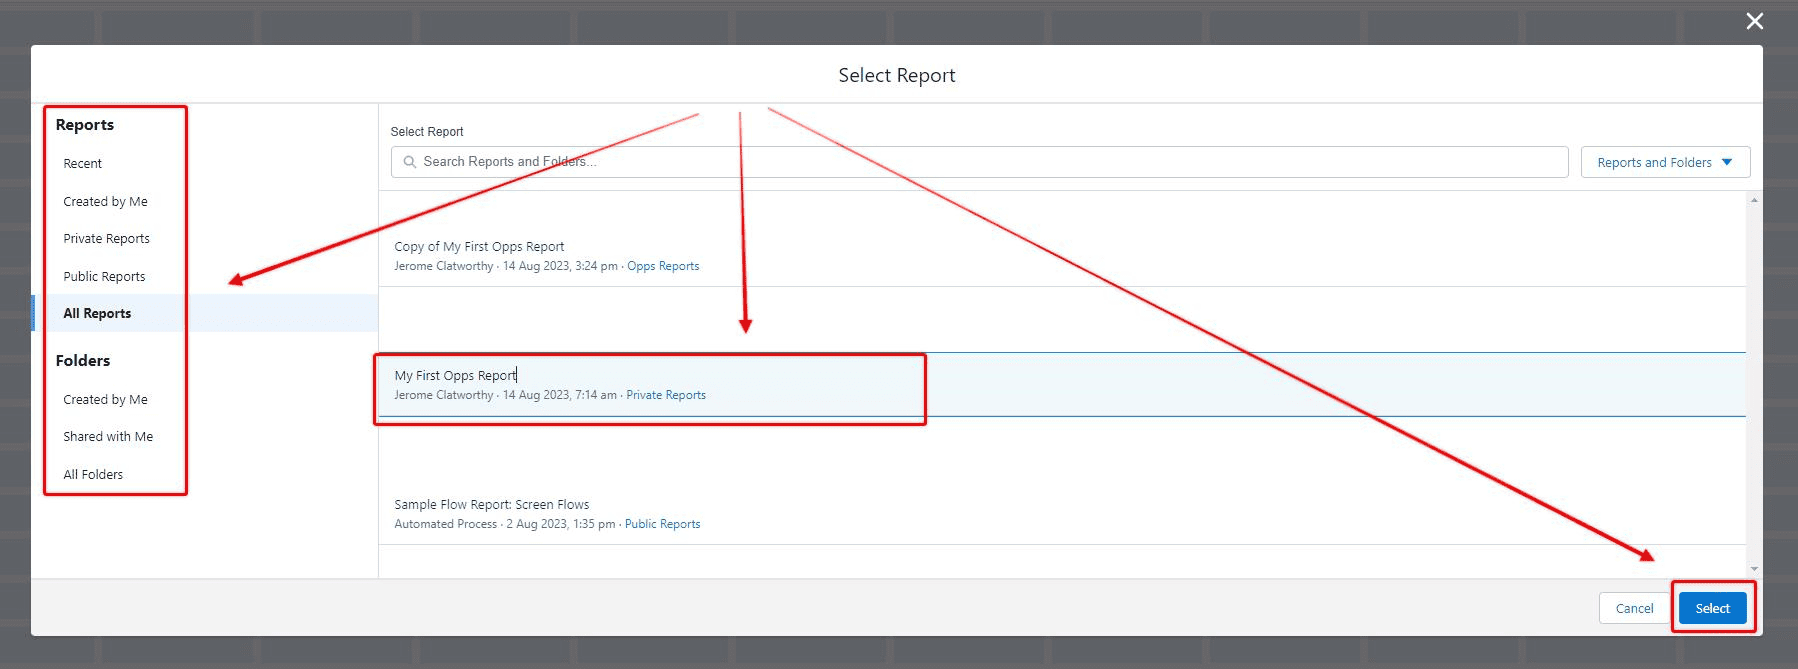The image size is (1798, 669).
Task: Open the Opps Reports folder link
Action: click(x=663, y=266)
